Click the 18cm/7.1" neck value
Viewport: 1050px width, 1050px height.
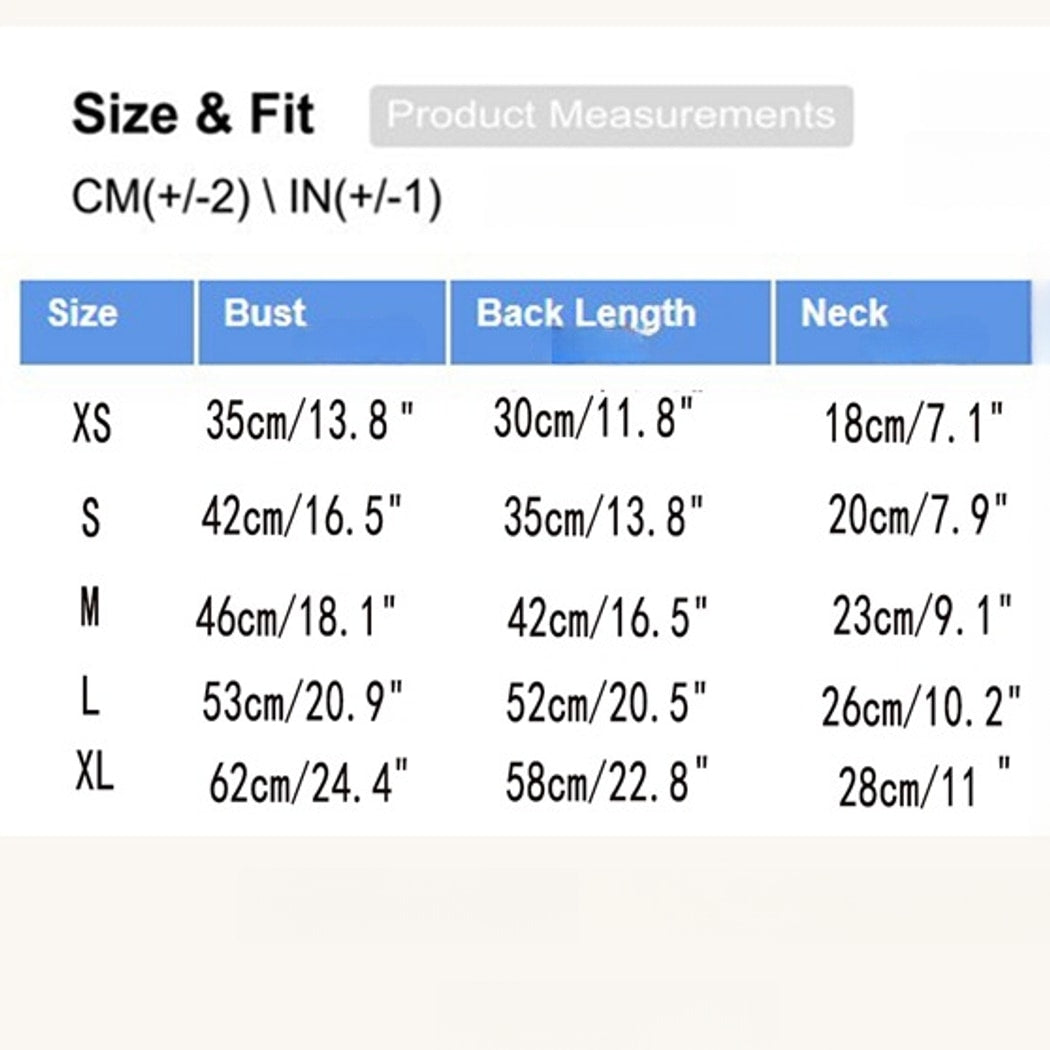pos(914,423)
